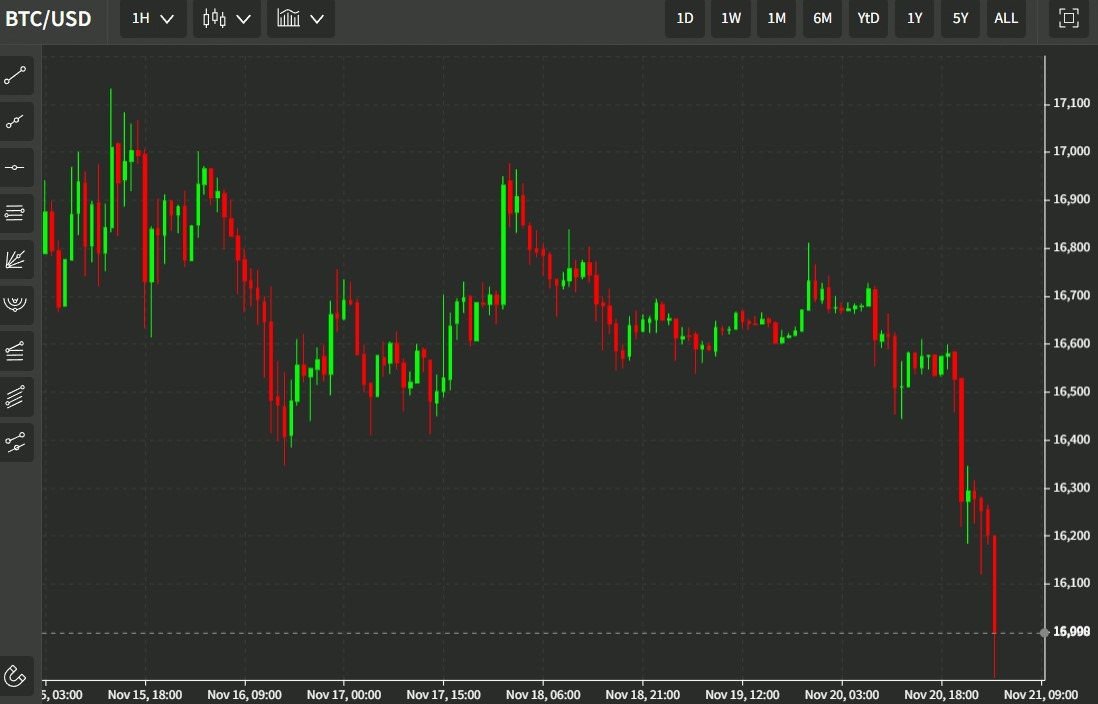The width and height of the screenshot is (1098, 704).
Task: Switch to the 6M time range
Action: [822, 18]
